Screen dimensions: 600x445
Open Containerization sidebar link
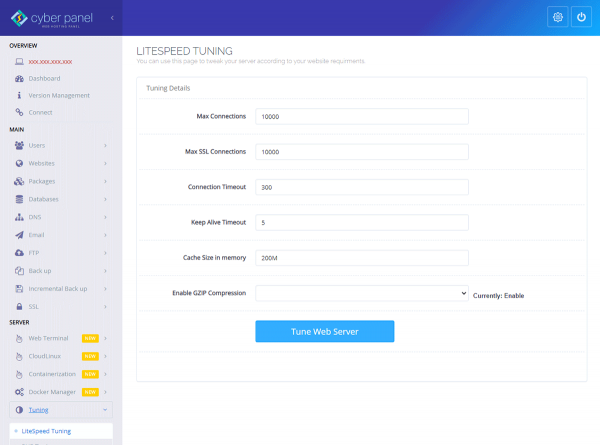(52, 374)
